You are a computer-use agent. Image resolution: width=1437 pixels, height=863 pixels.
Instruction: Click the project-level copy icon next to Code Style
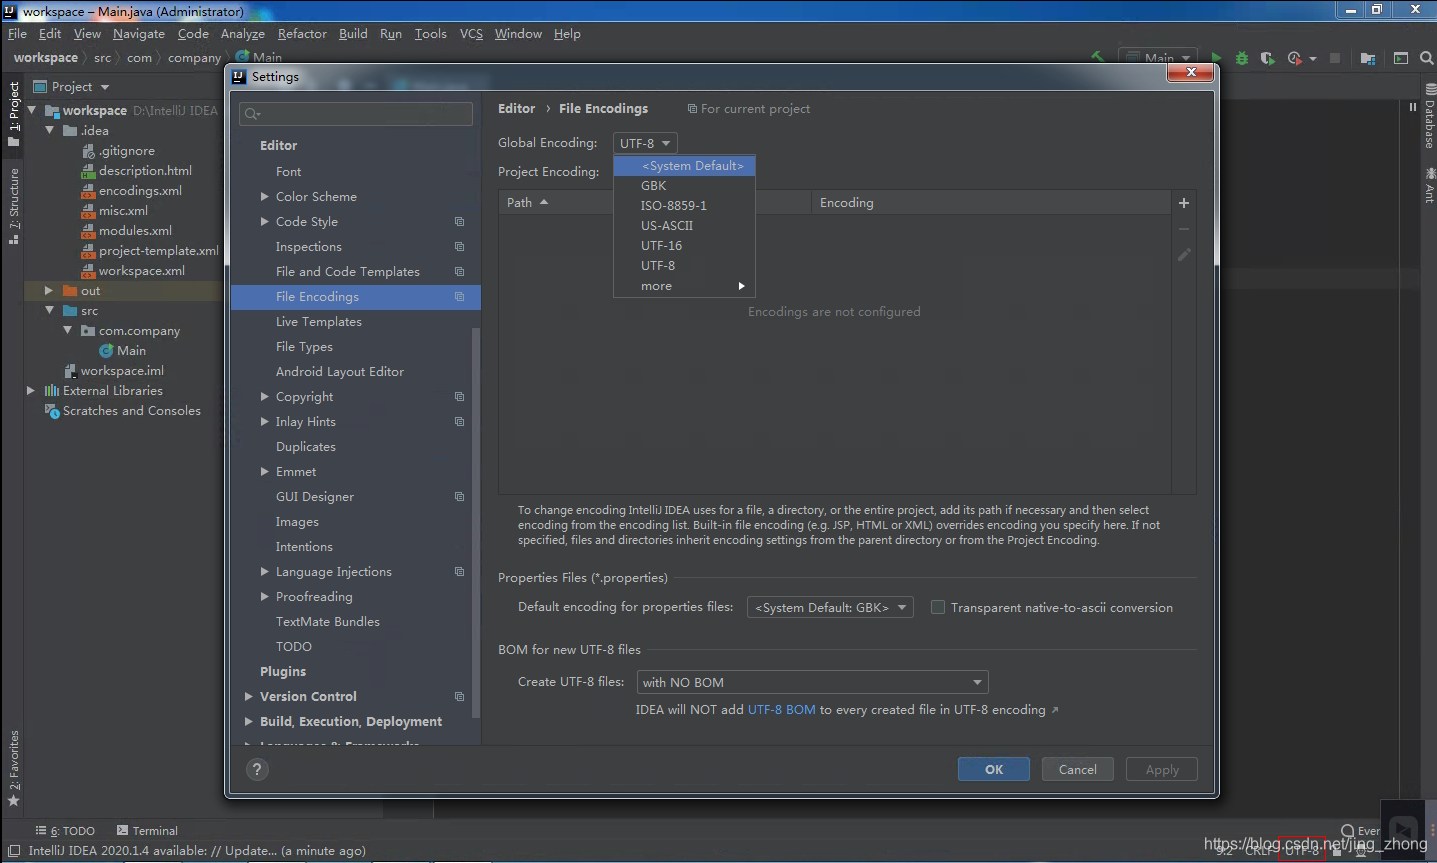pyautogui.click(x=459, y=222)
